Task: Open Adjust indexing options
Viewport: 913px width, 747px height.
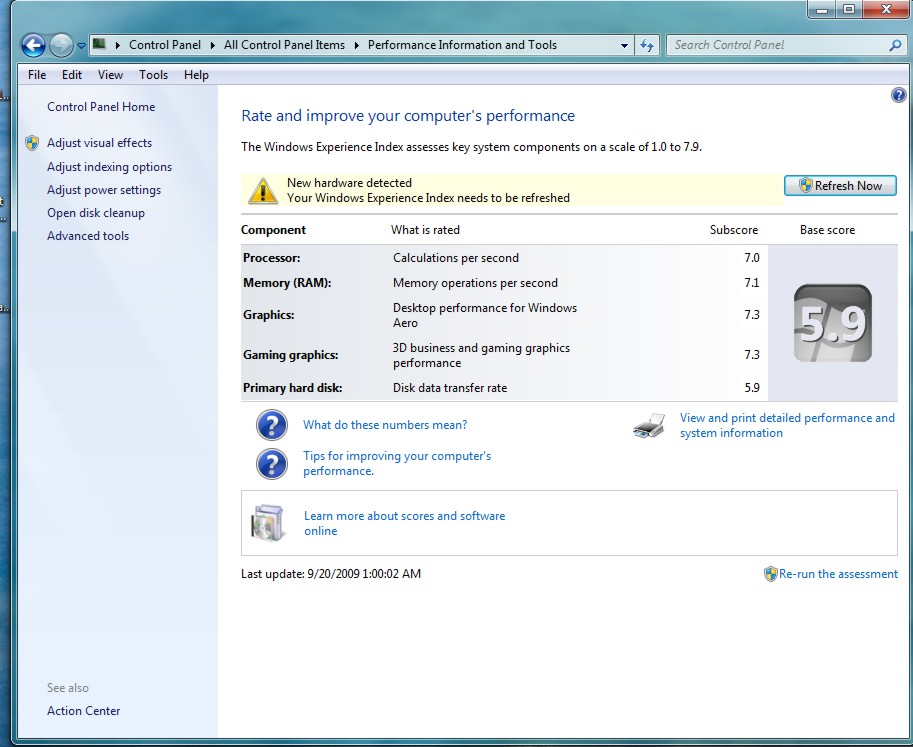Action: point(109,167)
